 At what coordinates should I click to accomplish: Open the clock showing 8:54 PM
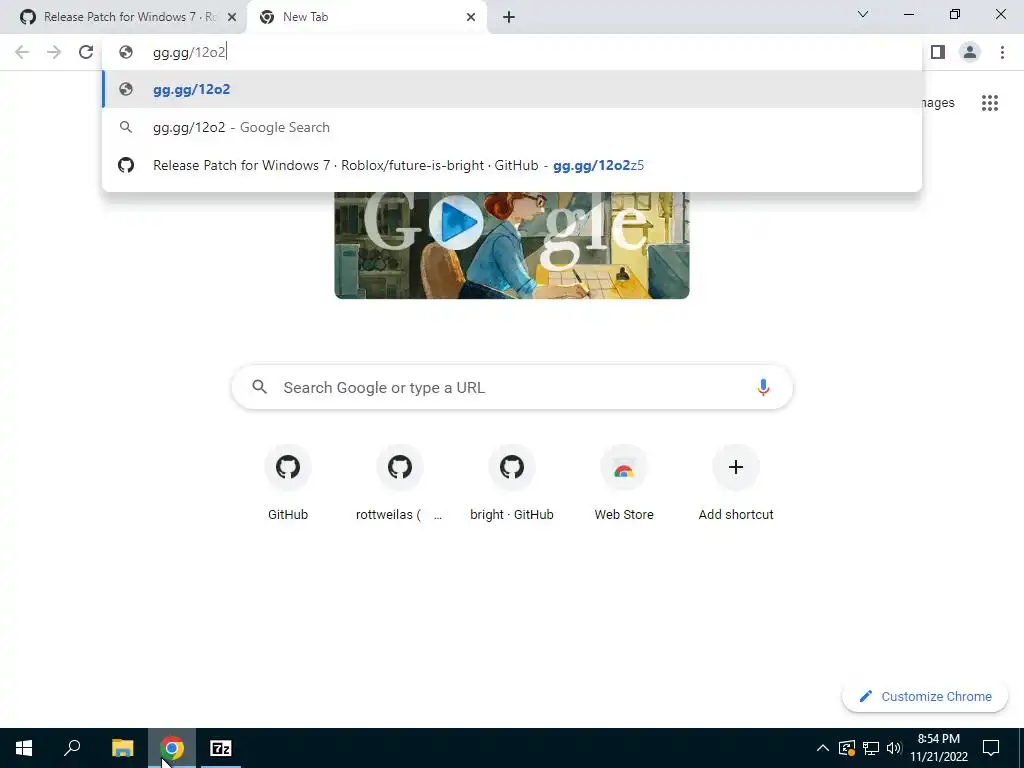pyautogui.click(x=939, y=748)
